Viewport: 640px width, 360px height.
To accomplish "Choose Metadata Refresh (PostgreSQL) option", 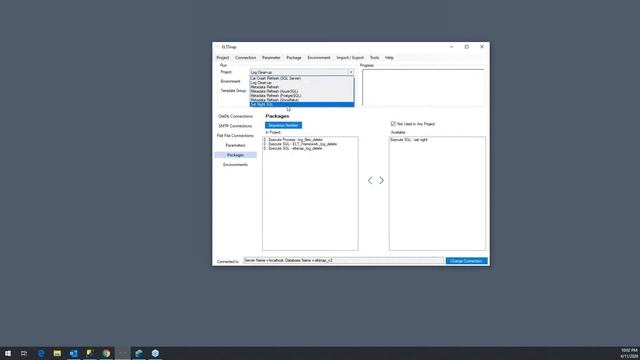I will (302, 96).
